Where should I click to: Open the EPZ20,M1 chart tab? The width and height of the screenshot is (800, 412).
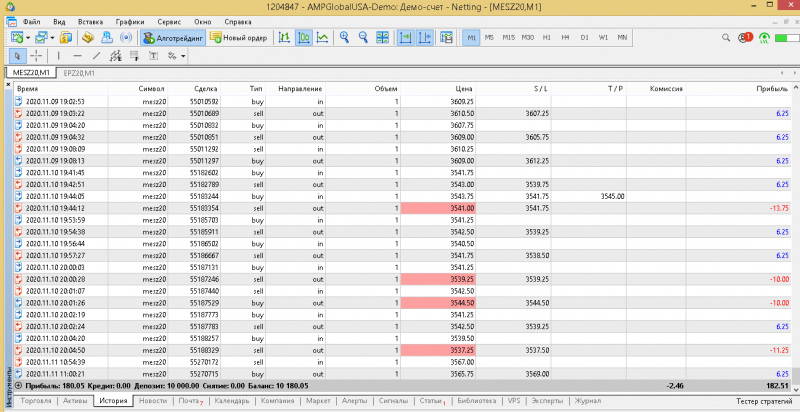tap(79, 73)
